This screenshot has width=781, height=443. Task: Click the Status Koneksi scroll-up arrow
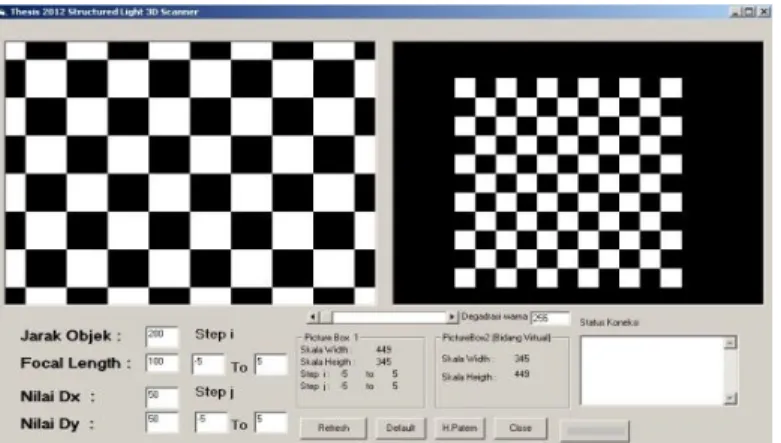click(730, 342)
